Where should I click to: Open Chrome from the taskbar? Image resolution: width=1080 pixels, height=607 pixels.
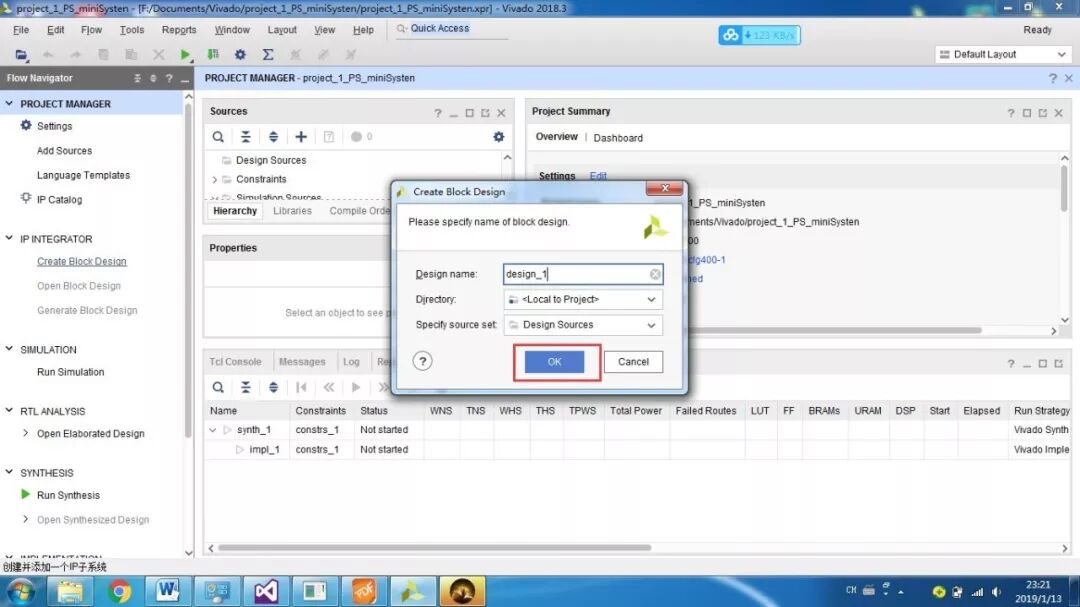pyautogui.click(x=119, y=591)
